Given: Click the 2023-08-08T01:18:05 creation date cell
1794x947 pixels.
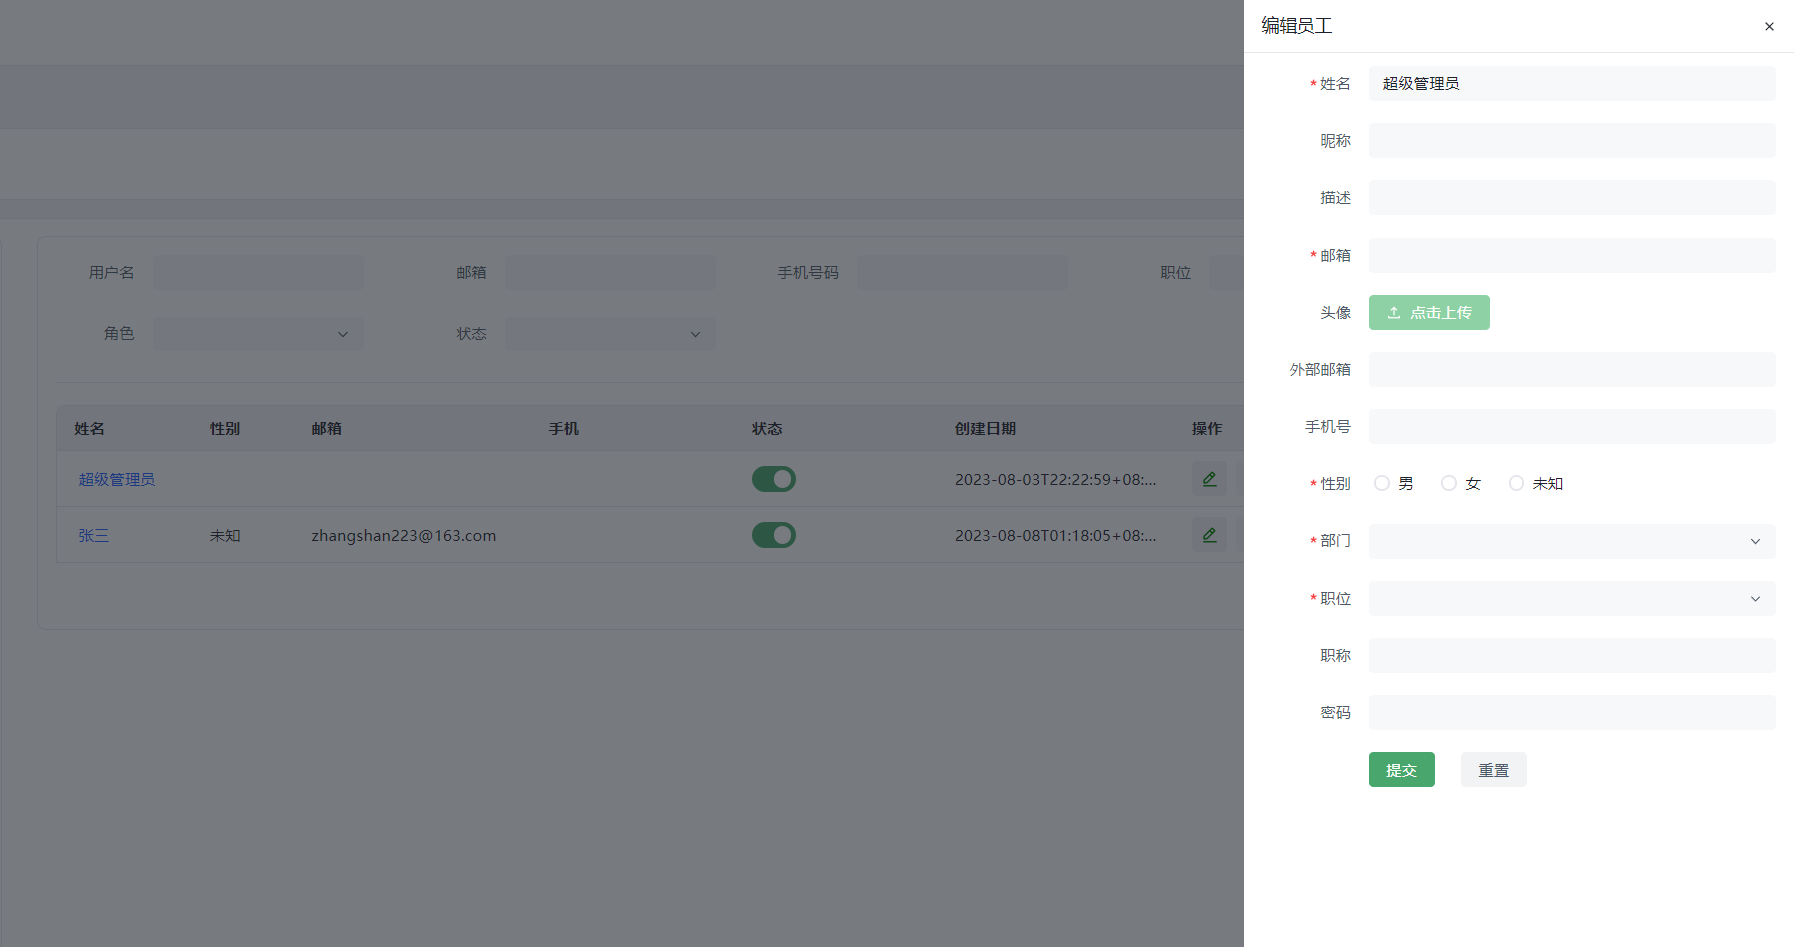Looking at the screenshot, I should (1056, 535).
